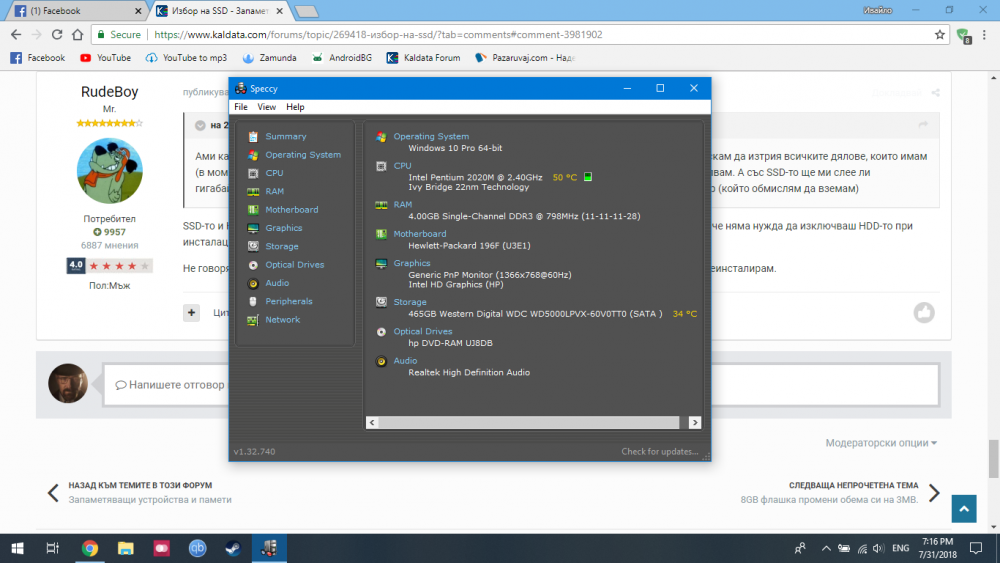Open the Zamunda bookmark
Viewport: 1000px width, 563px height.
click(269, 57)
